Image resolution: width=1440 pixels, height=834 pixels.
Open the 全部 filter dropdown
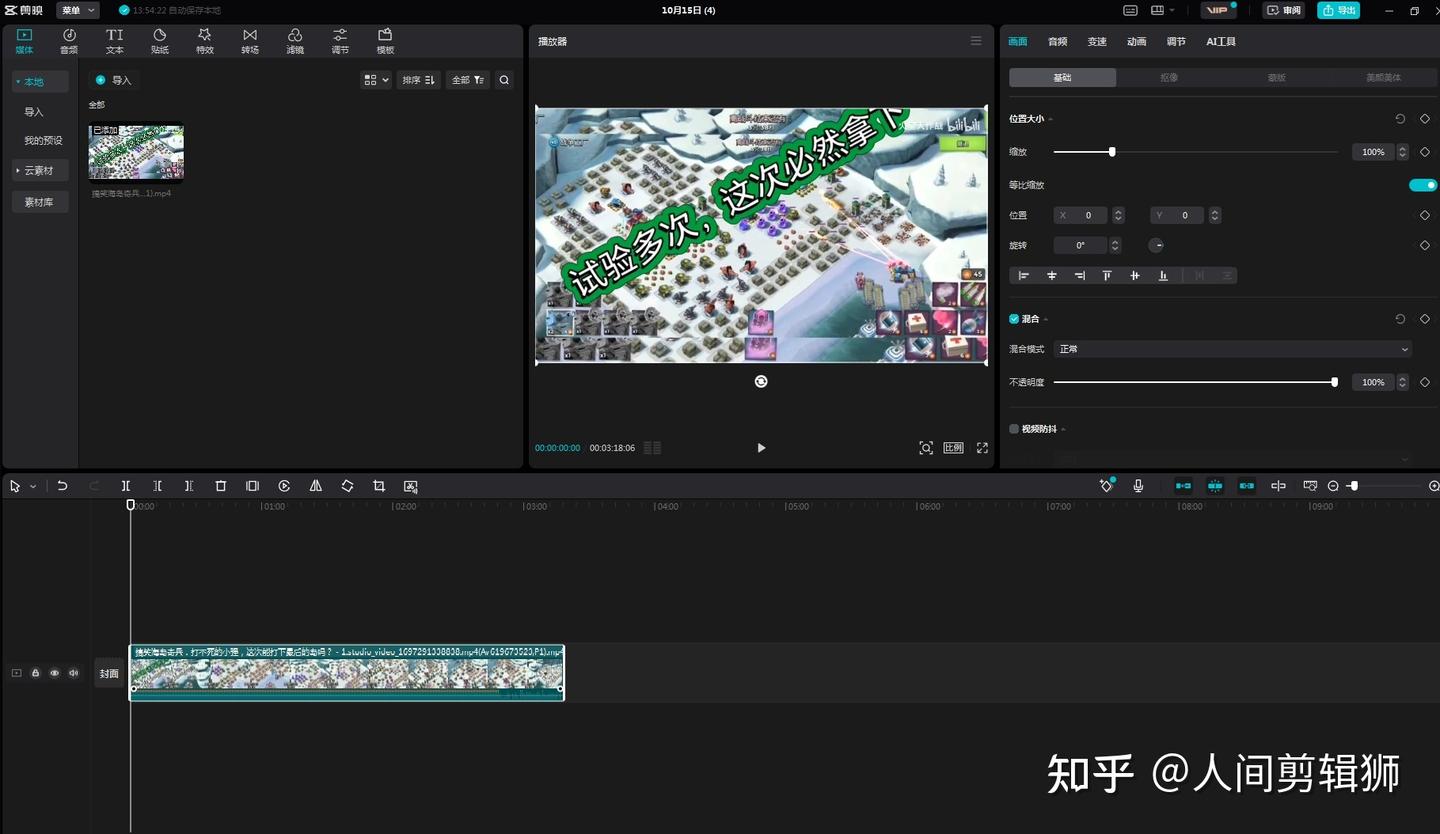click(x=468, y=80)
